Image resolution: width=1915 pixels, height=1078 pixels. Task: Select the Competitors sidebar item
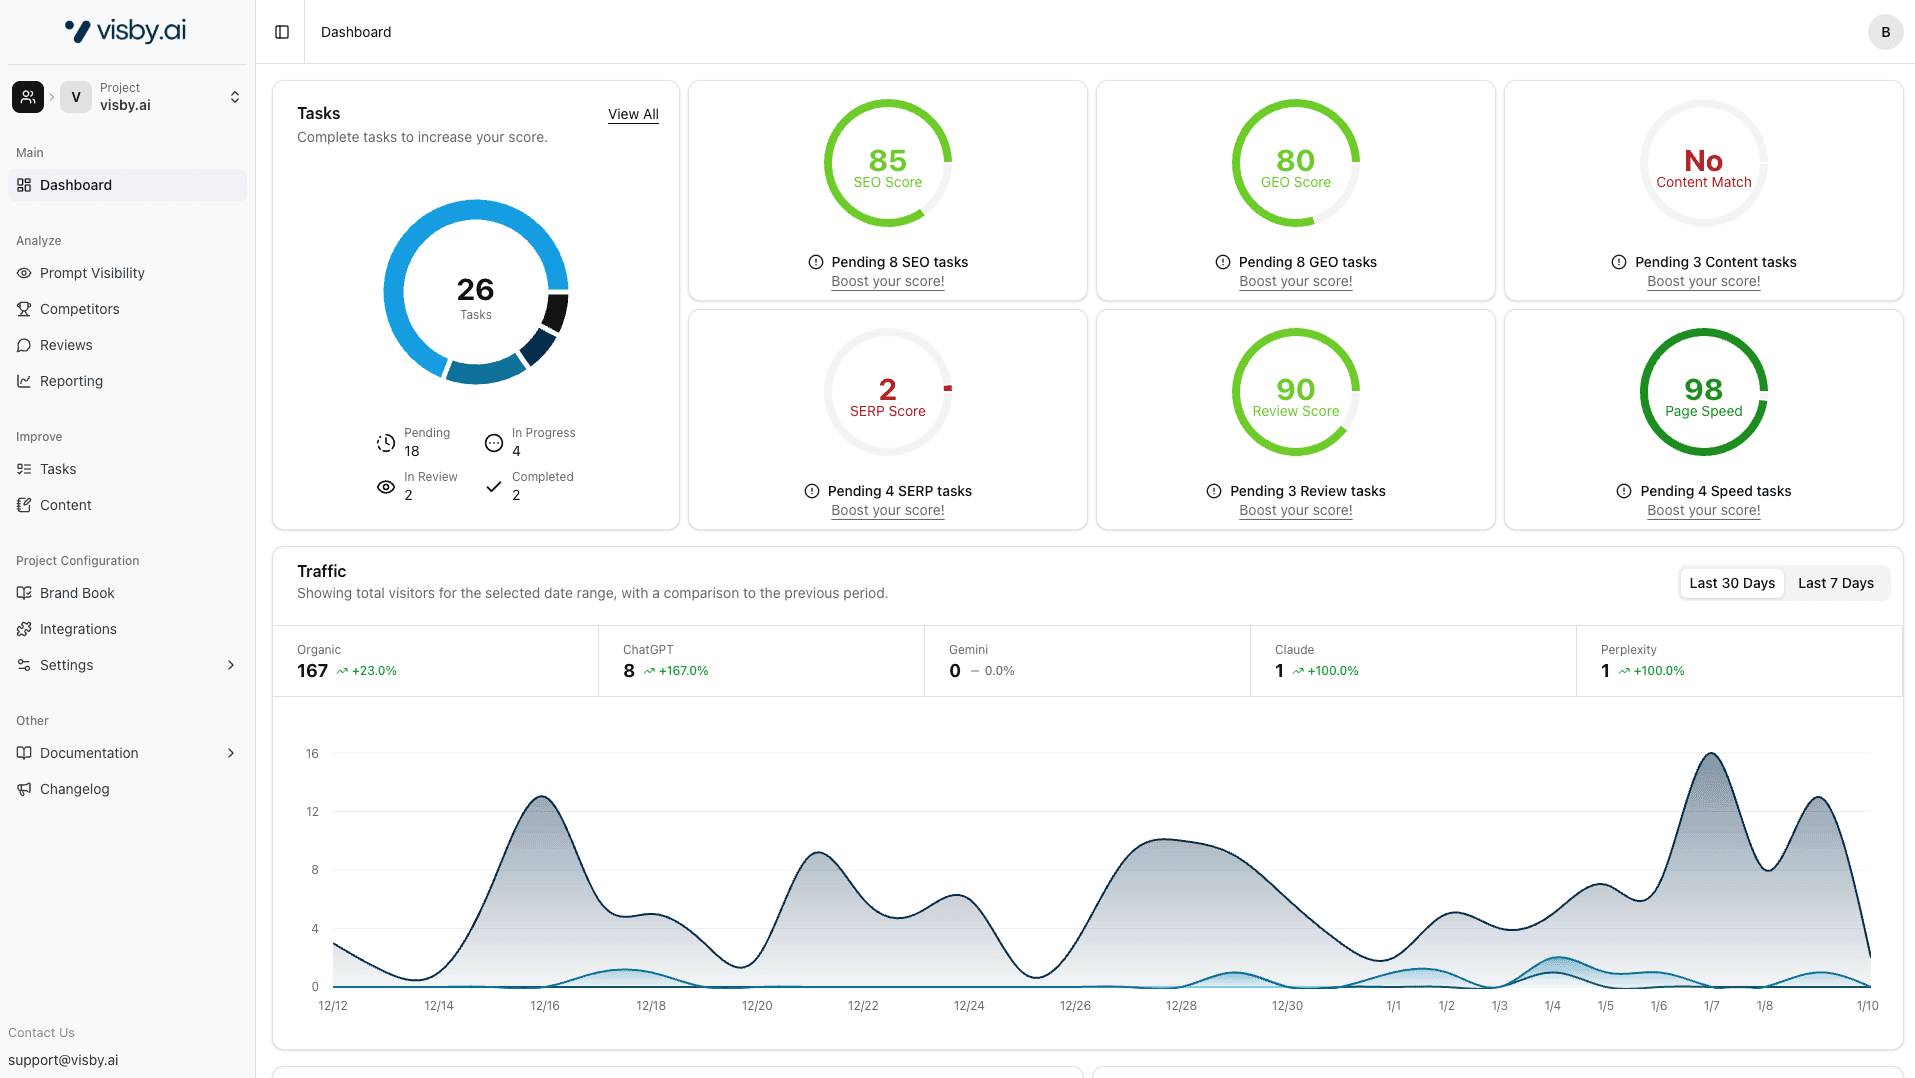80,309
